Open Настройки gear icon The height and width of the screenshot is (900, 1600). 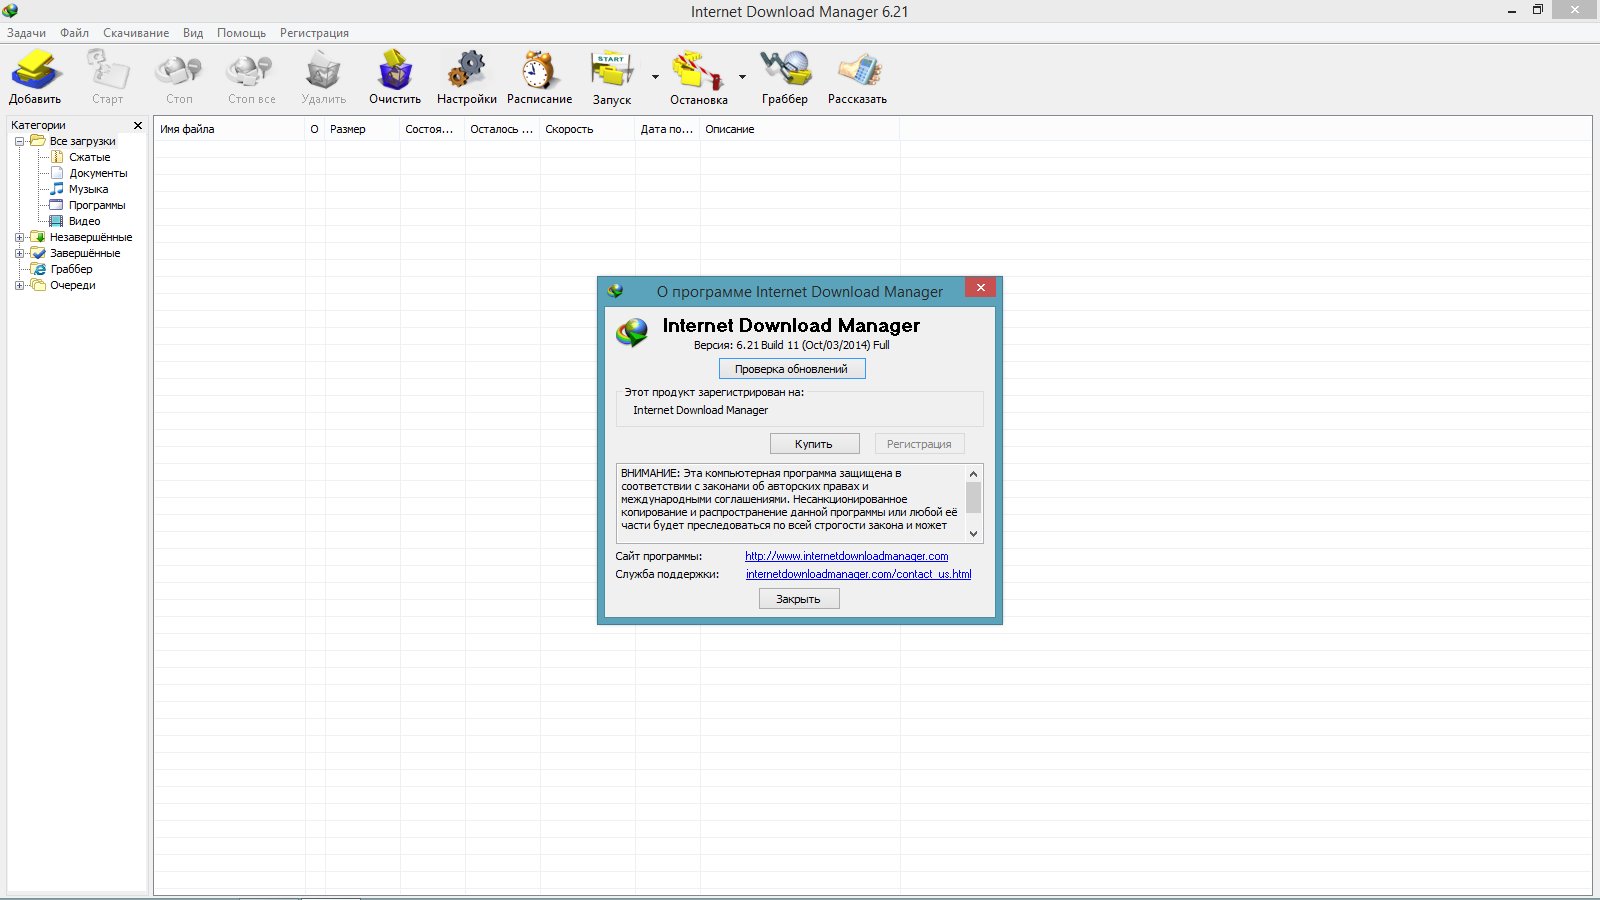coord(466,71)
